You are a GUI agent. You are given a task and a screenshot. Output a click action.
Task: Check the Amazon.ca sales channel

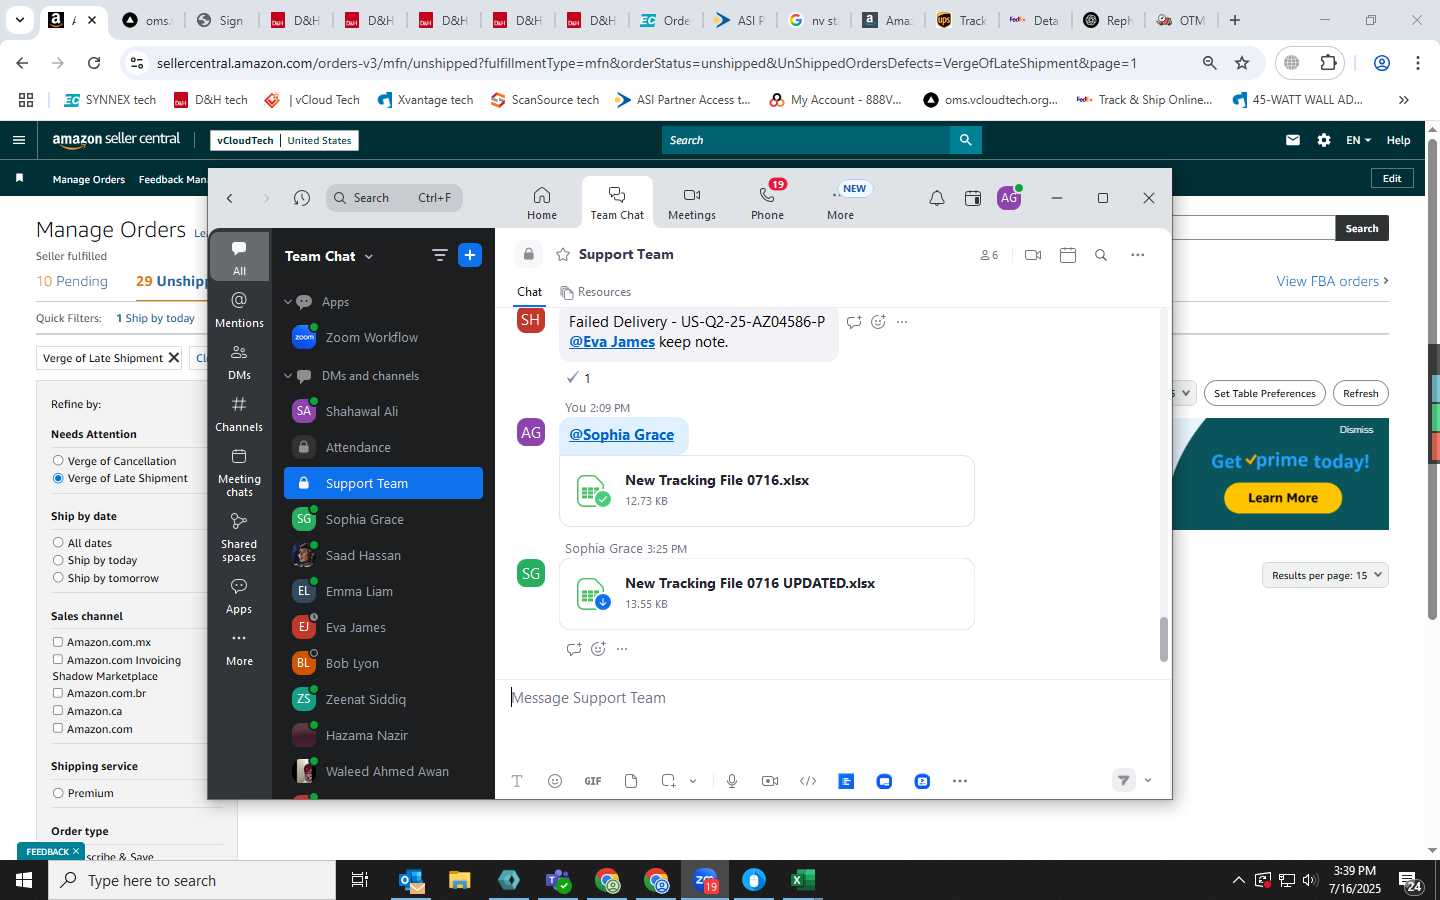tap(58, 711)
